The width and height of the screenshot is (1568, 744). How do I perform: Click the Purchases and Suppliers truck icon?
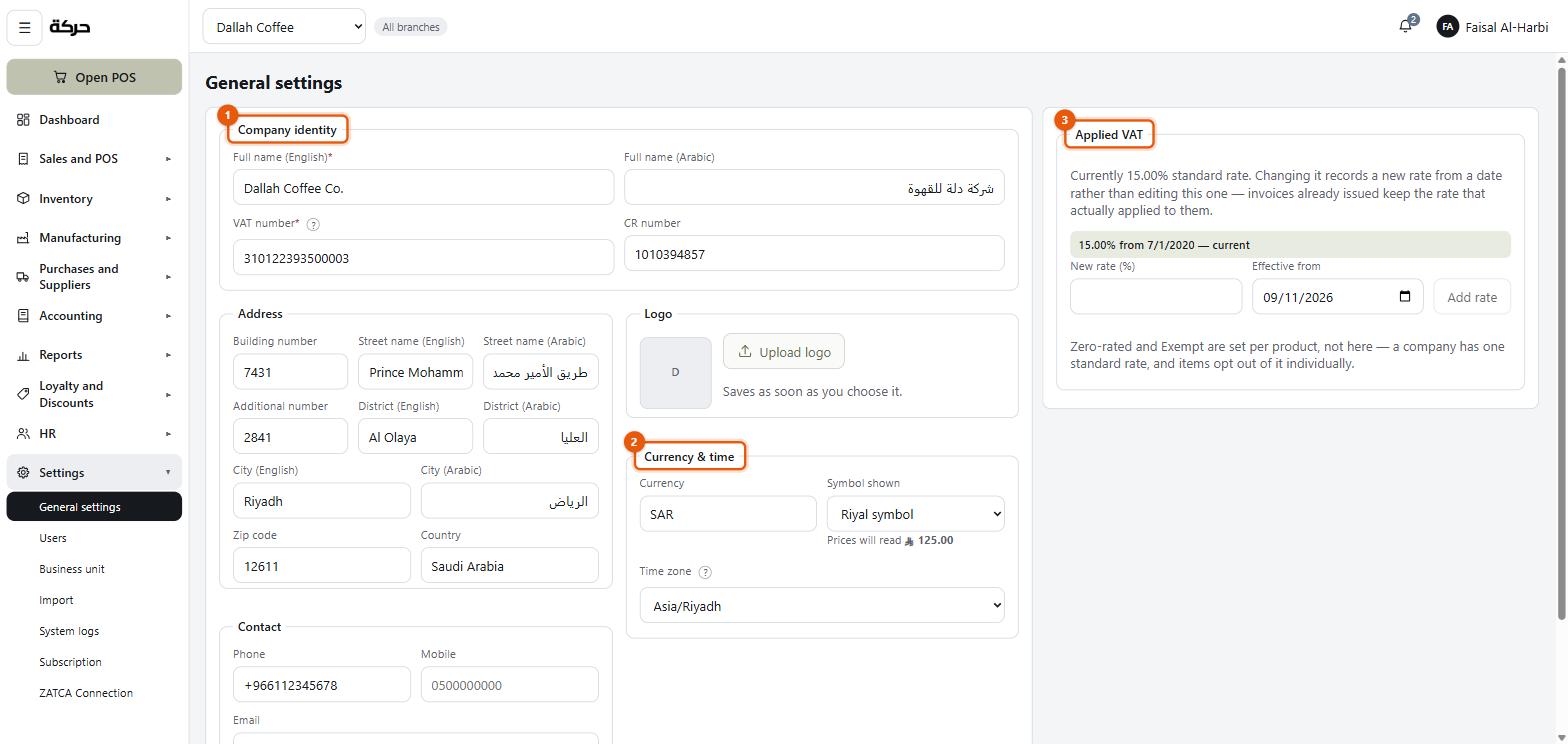(23, 277)
